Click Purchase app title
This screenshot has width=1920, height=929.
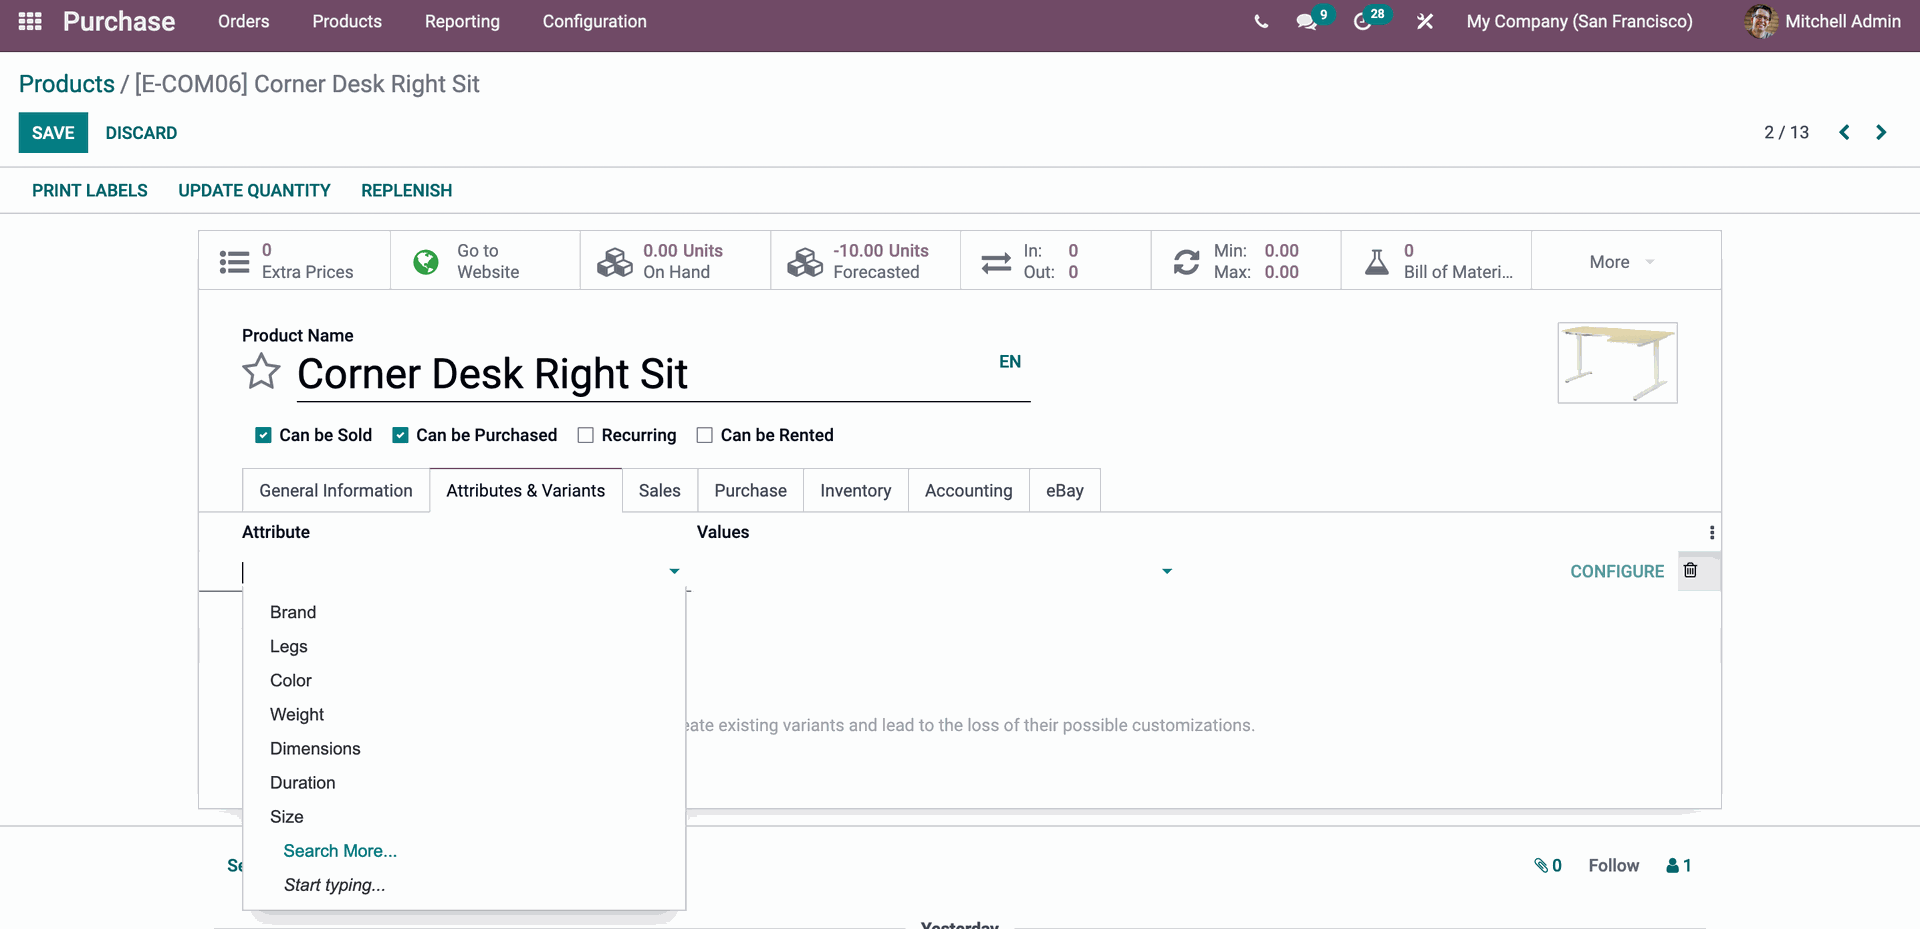coord(119,21)
